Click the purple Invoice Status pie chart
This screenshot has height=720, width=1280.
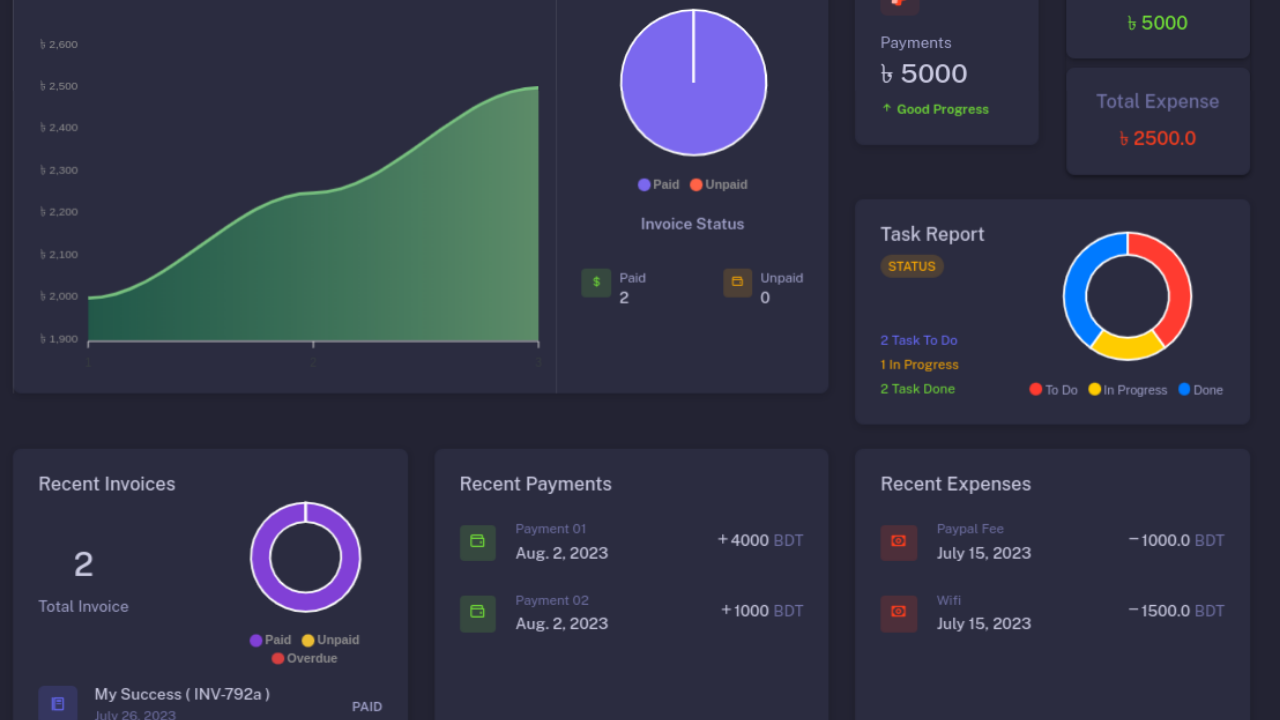click(693, 82)
